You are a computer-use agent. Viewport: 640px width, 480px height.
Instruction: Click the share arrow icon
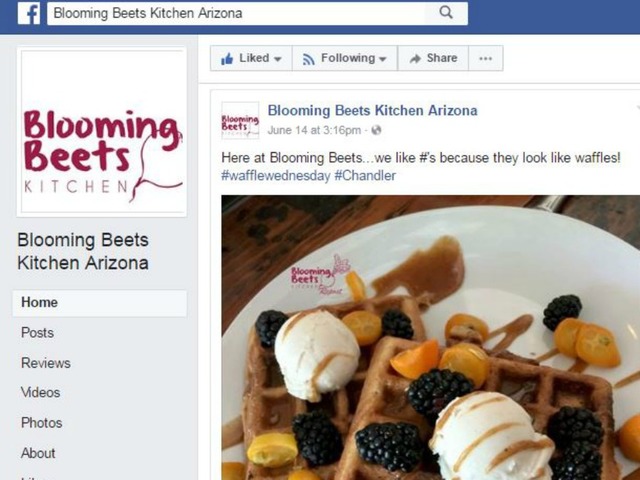point(415,59)
